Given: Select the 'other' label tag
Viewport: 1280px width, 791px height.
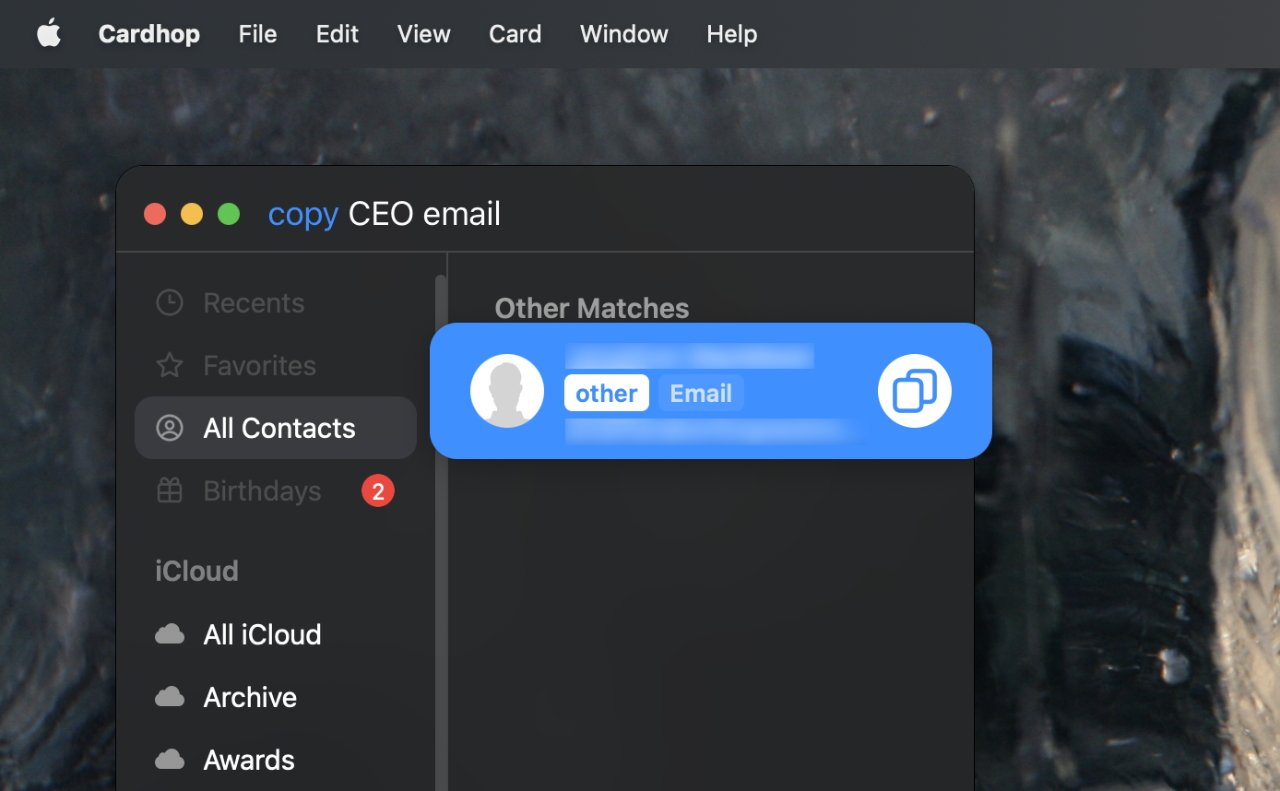Looking at the screenshot, I should click(x=606, y=393).
